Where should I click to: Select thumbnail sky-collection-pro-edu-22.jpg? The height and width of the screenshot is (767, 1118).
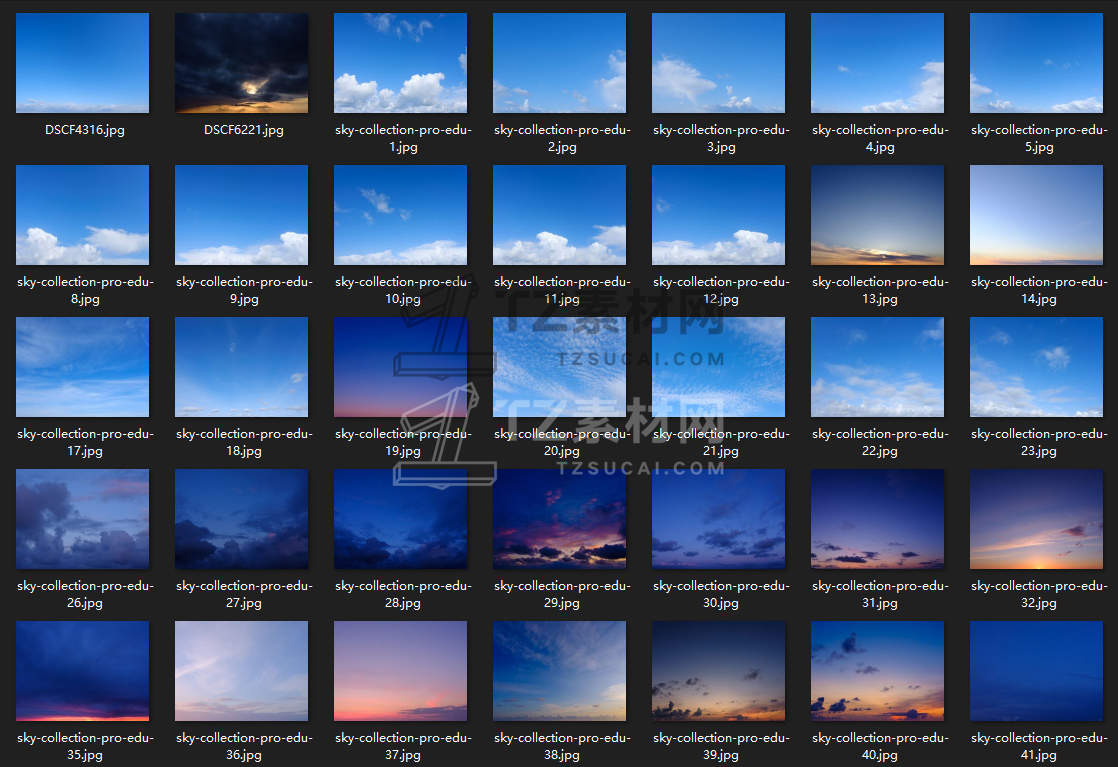878,366
